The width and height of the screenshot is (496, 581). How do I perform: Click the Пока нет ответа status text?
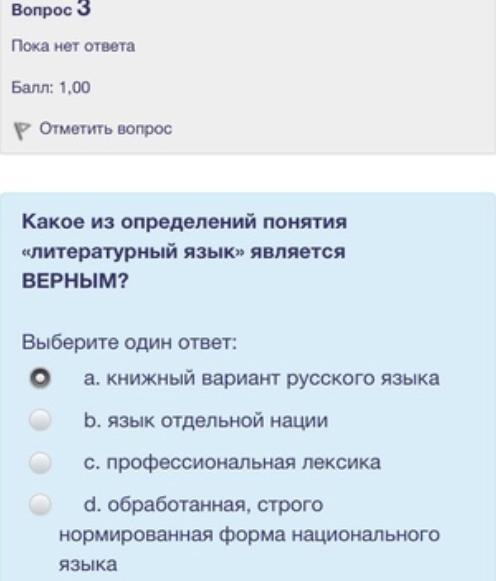pos(73,46)
